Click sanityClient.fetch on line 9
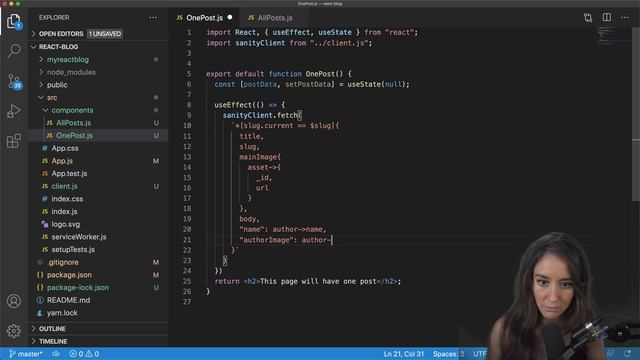The width and height of the screenshot is (640, 360). pos(260,116)
